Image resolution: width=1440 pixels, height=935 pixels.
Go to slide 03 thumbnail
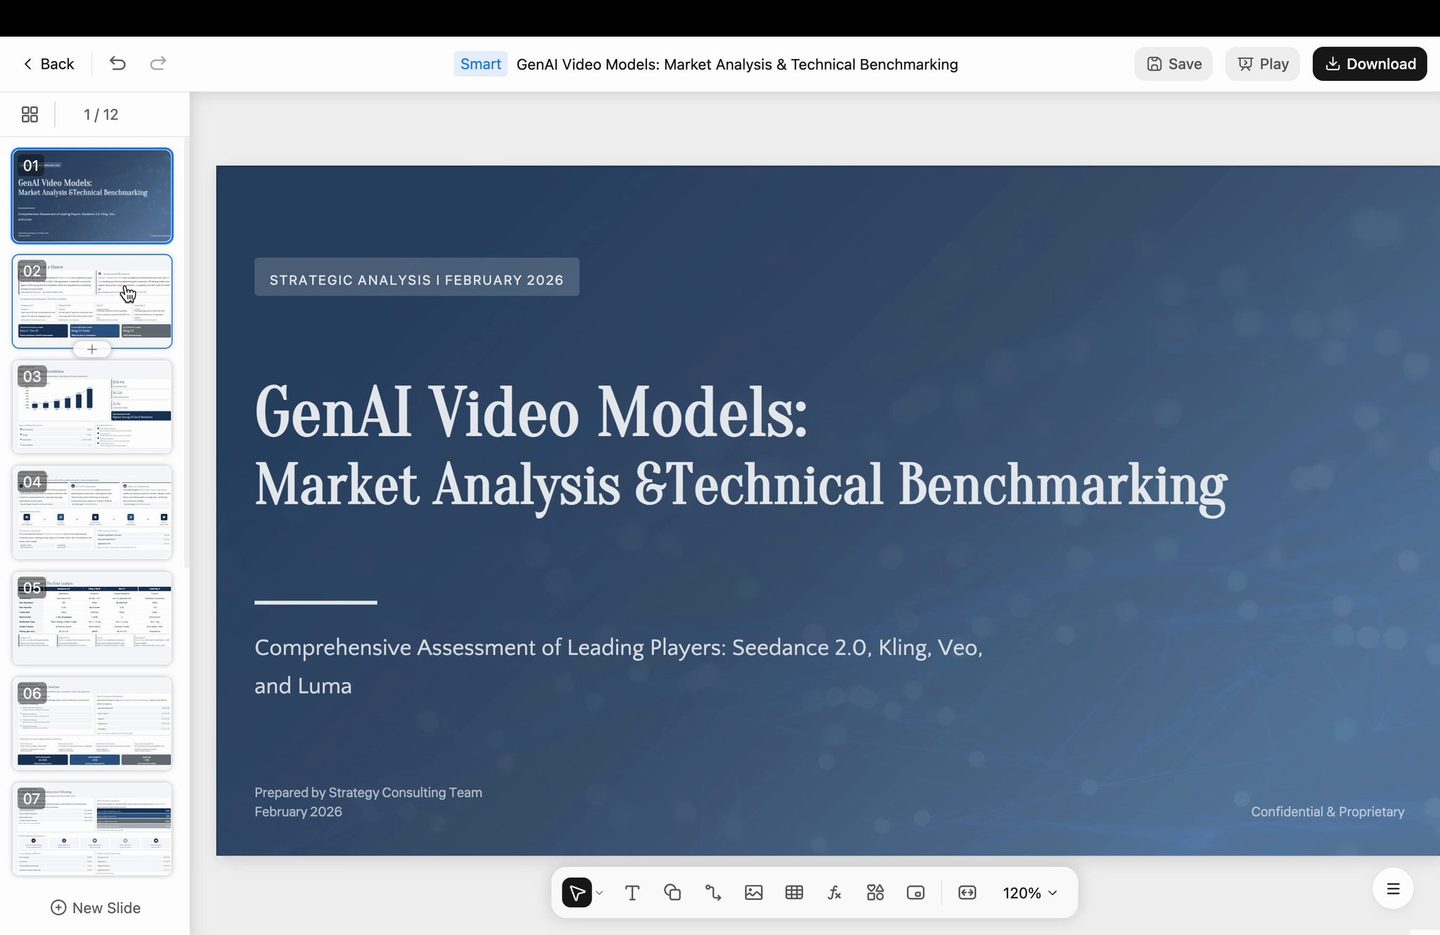[x=92, y=407]
